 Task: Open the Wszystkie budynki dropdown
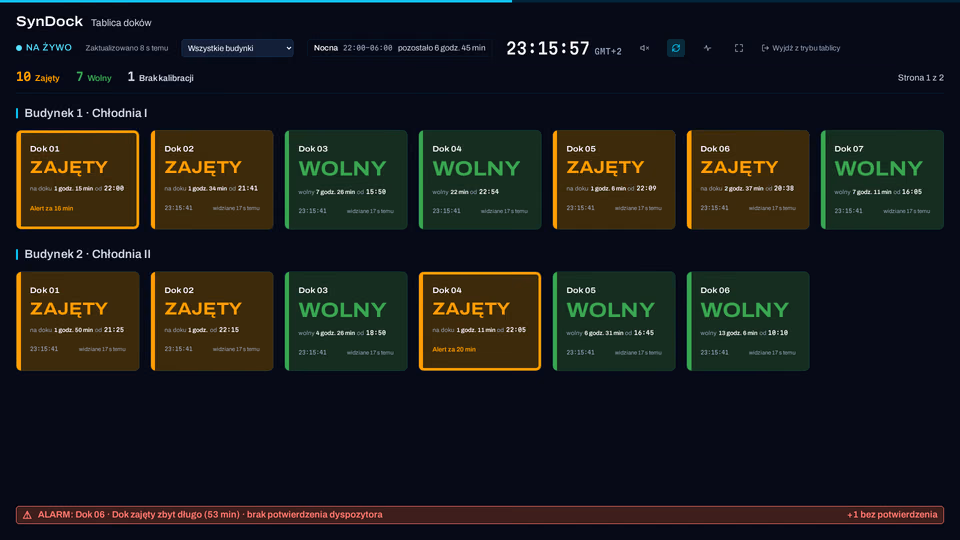pyautogui.click(x=238, y=48)
